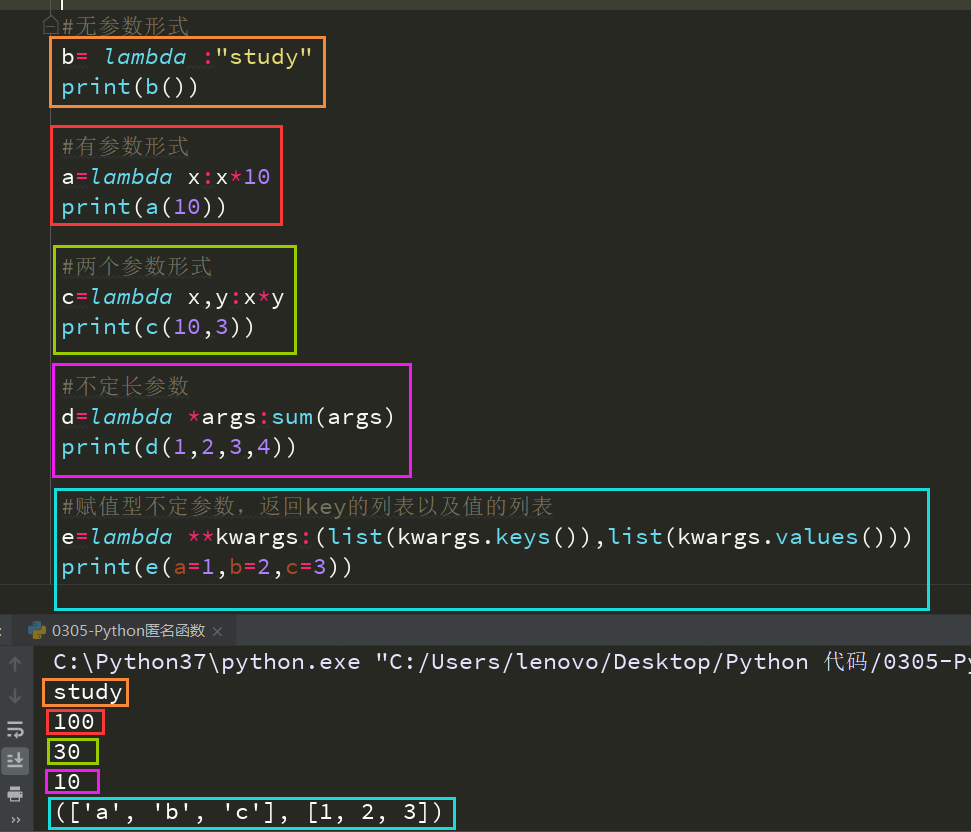Click the up arrow in the run console toolbar
The width and height of the screenshot is (971, 832).
coord(15,664)
